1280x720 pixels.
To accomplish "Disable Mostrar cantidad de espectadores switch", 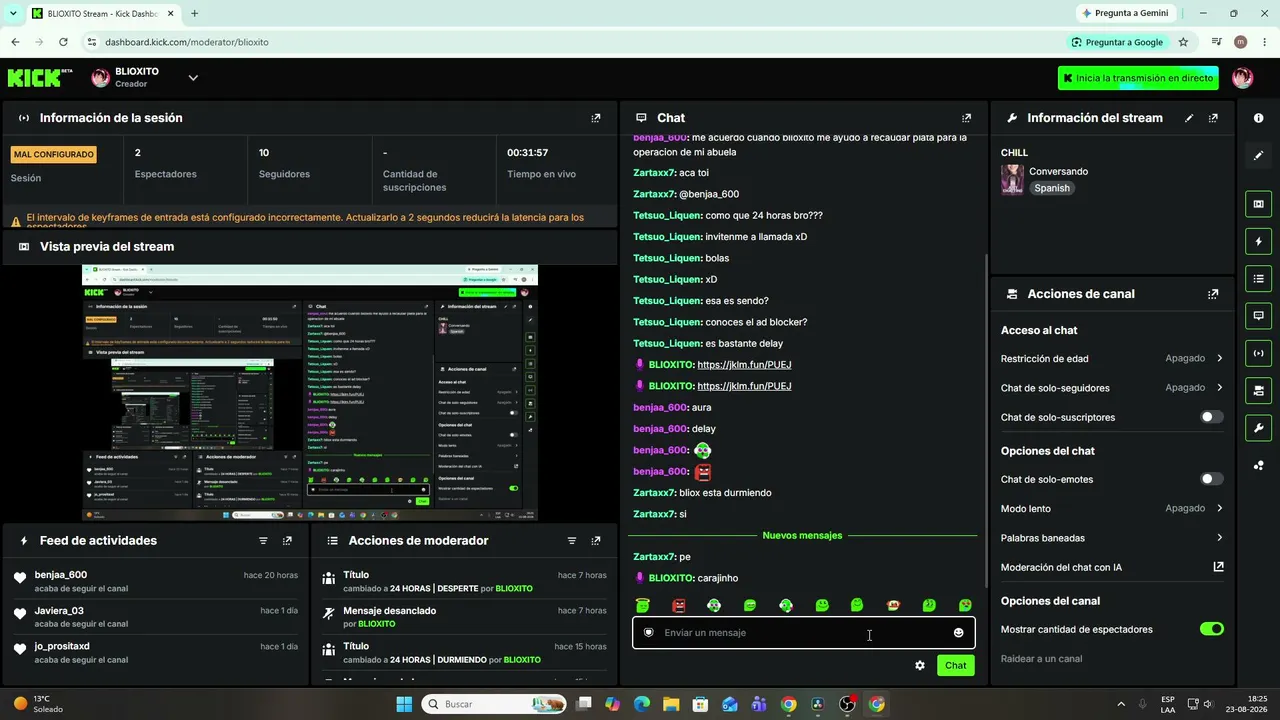I will [x=1211, y=629].
